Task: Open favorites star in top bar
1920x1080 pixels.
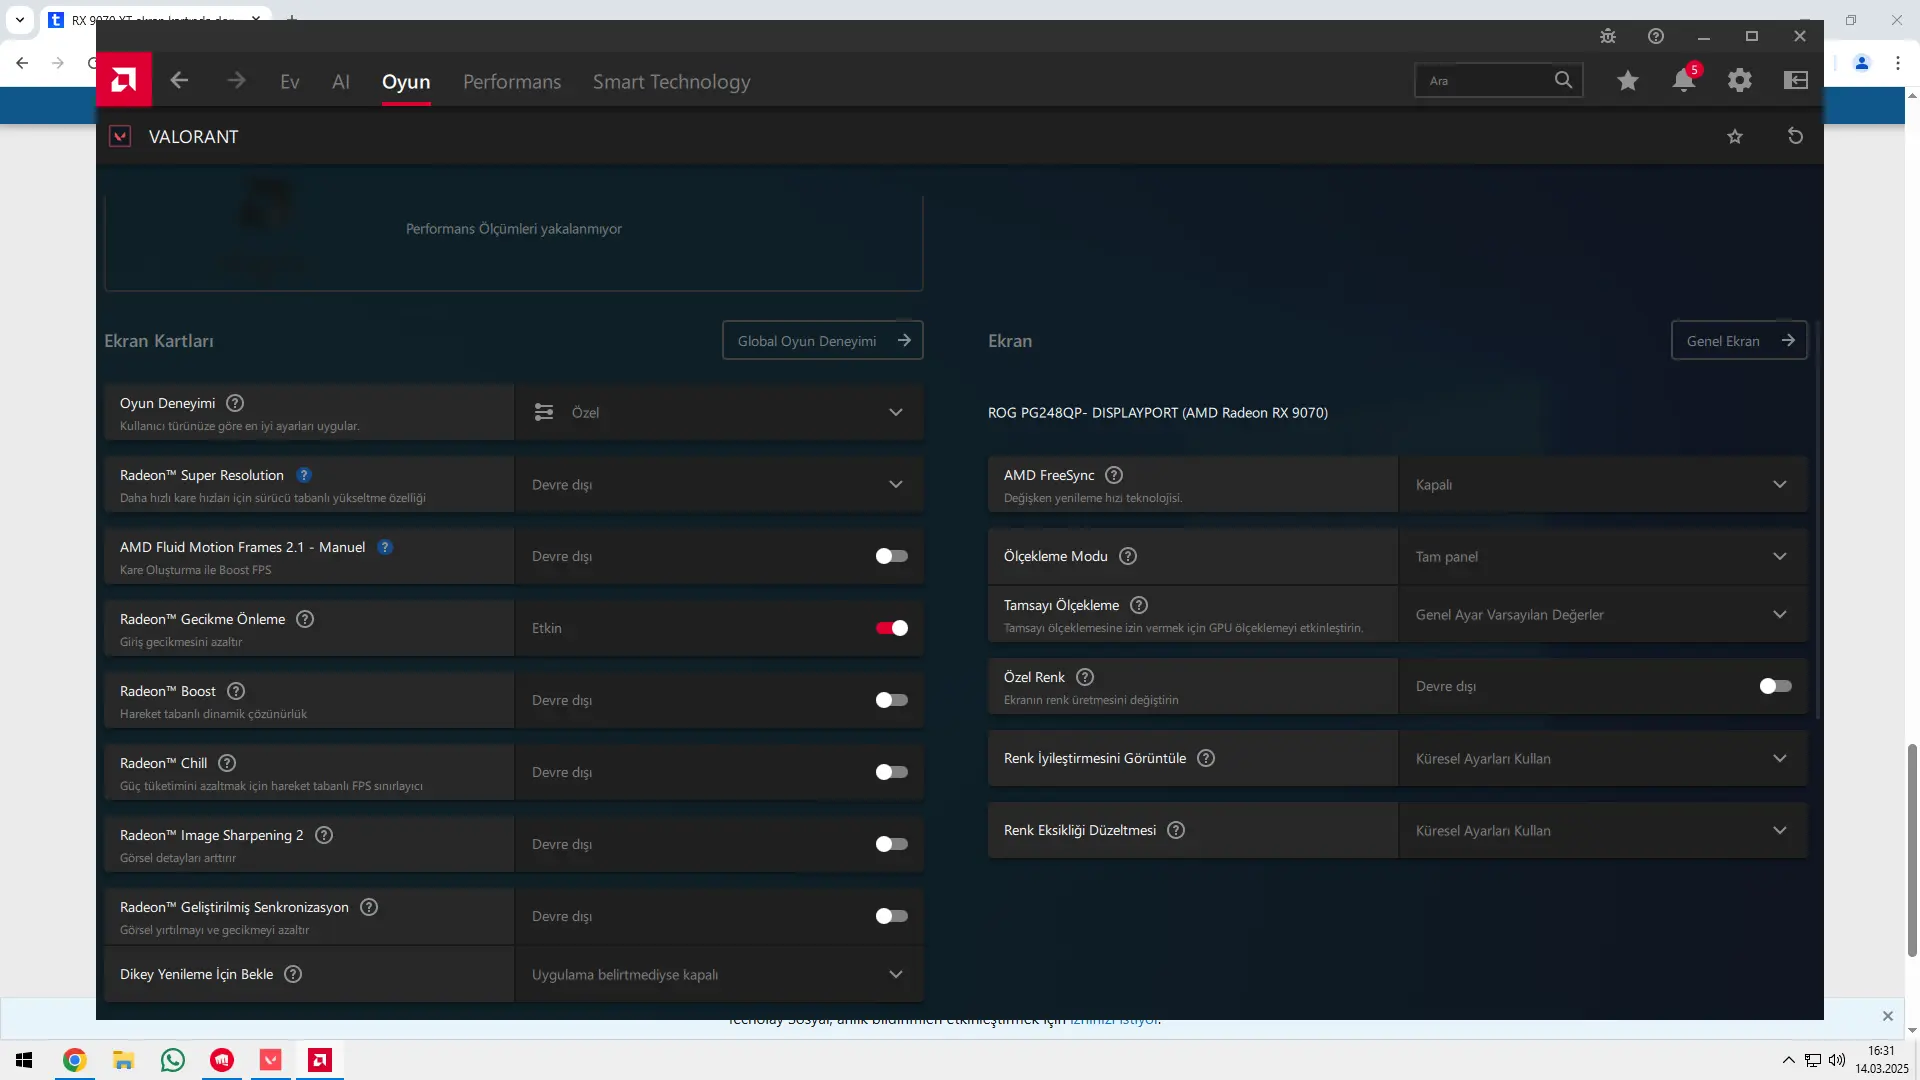Action: click(x=1628, y=81)
